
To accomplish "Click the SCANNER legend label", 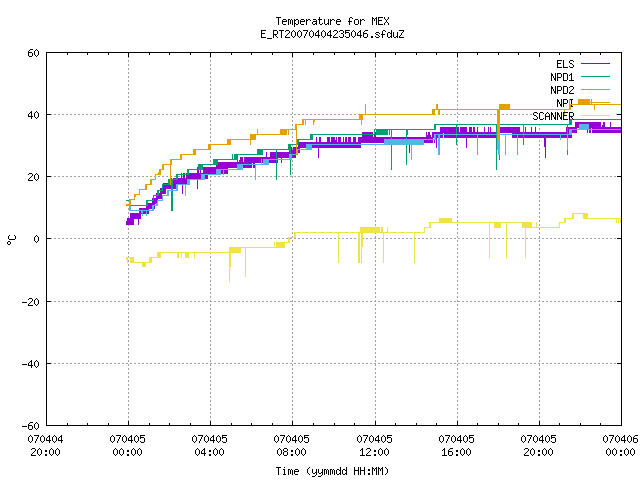I will tap(553, 116).
